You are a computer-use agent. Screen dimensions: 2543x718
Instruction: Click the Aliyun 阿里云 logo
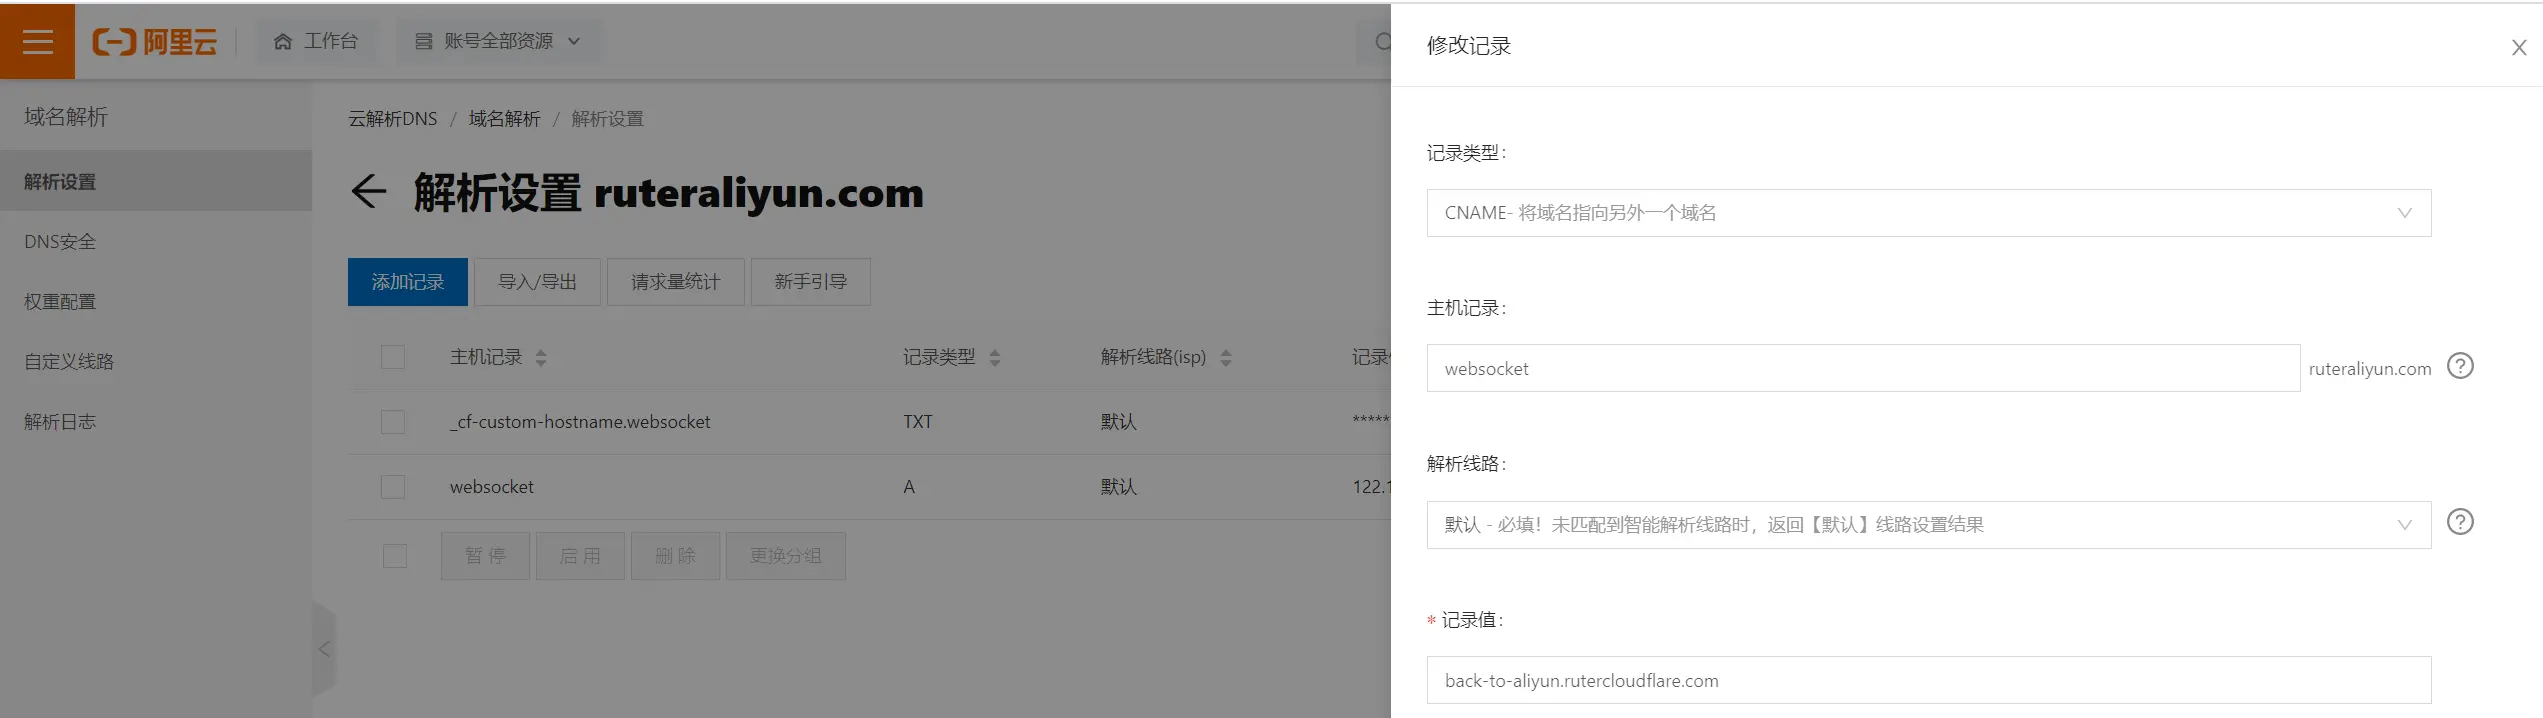155,41
